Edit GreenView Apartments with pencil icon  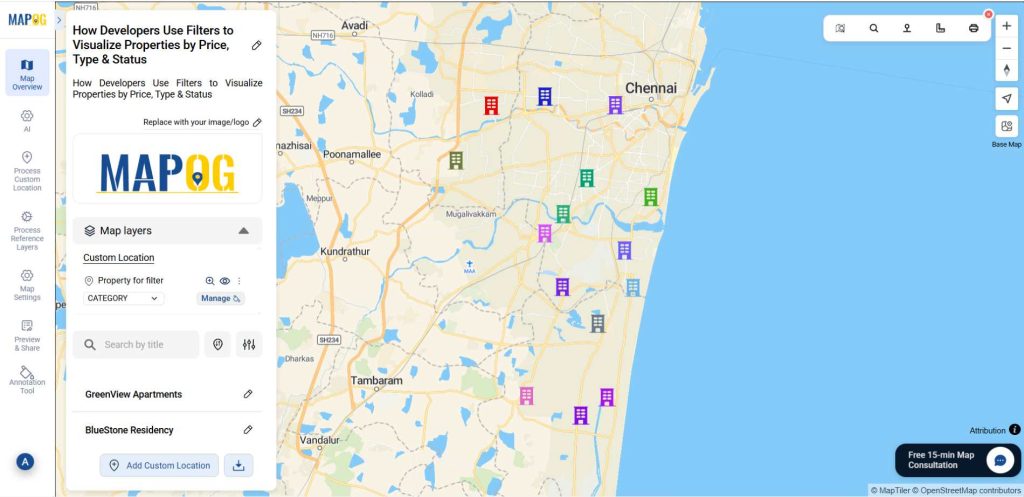(248, 394)
